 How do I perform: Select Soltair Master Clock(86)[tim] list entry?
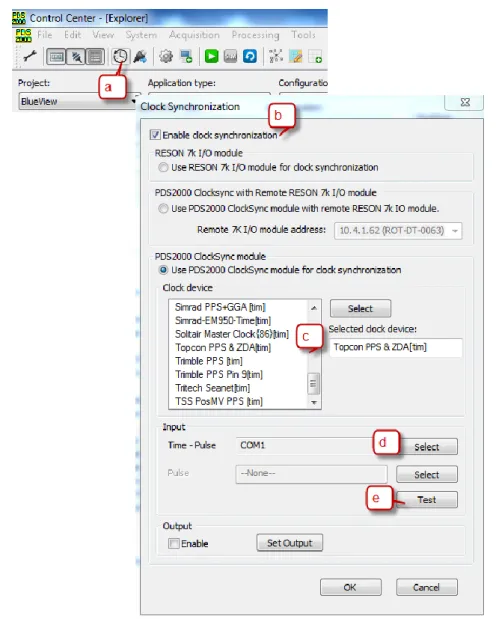[232, 334]
